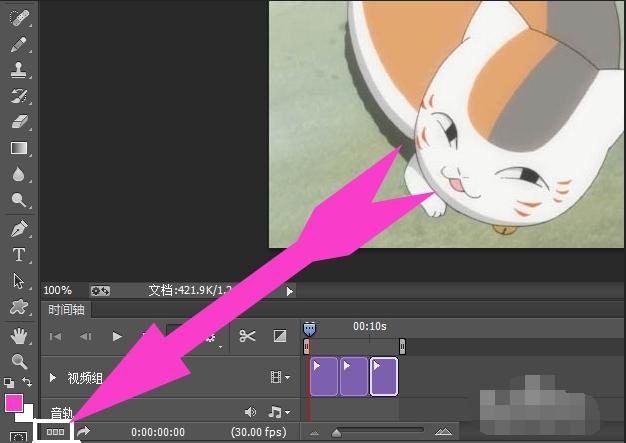The image size is (626, 443).
Task: Open the video group filmstrip dropdown
Action: (x=280, y=378)
